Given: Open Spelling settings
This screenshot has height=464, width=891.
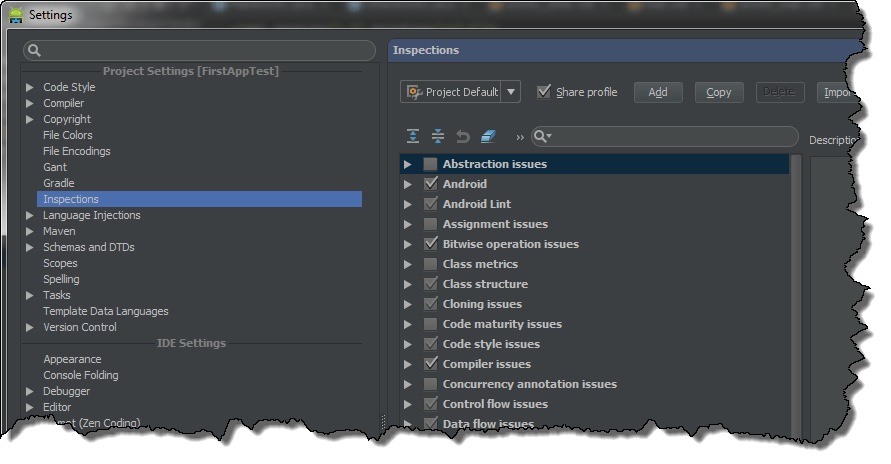Looking at the screenshot, I should tap(61, 279).
